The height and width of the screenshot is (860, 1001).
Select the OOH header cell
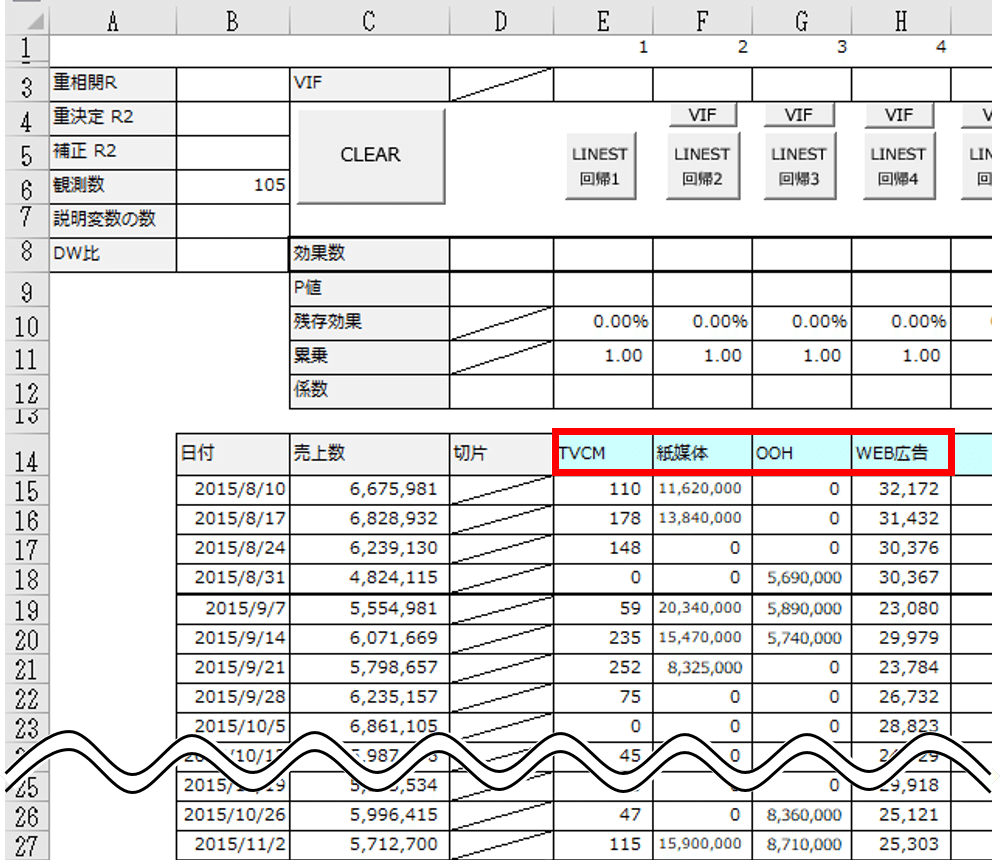coord(802,453)
